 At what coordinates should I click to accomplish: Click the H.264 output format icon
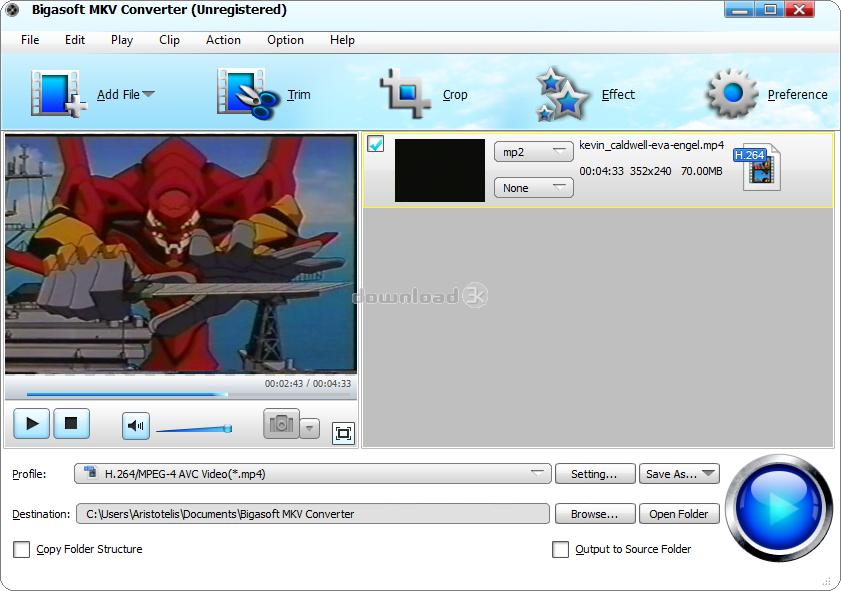click(x=757, y=167)
